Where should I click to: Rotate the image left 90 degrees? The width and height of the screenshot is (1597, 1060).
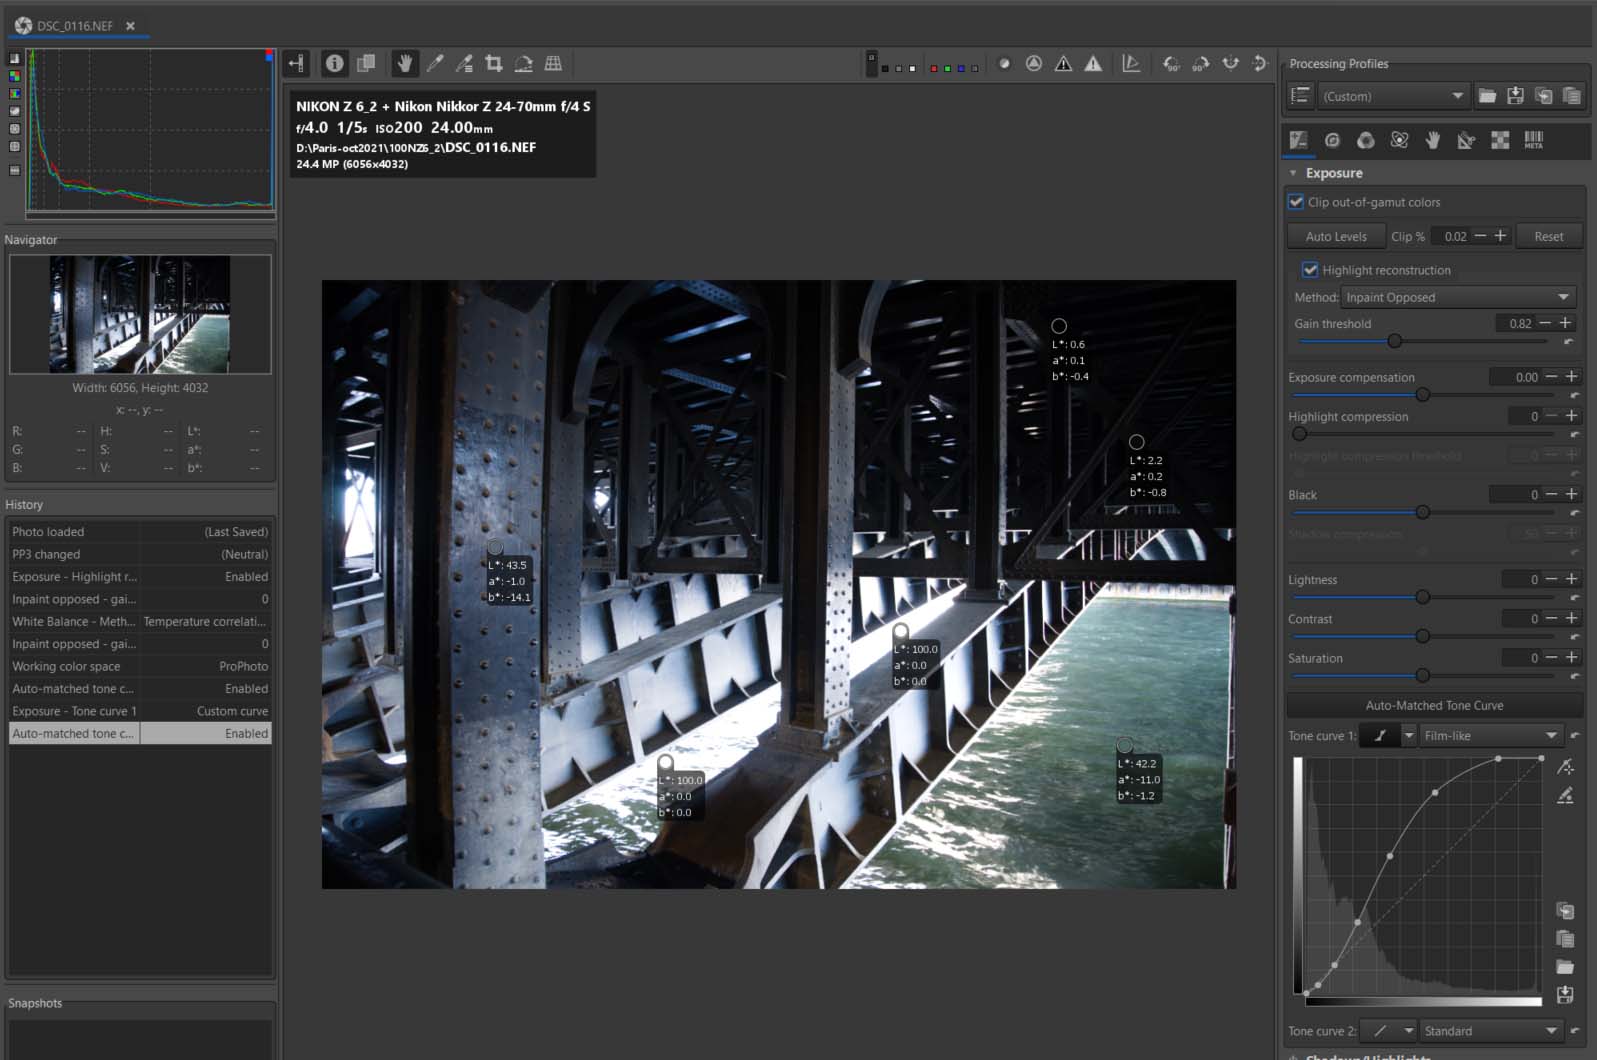(1170, 64)
